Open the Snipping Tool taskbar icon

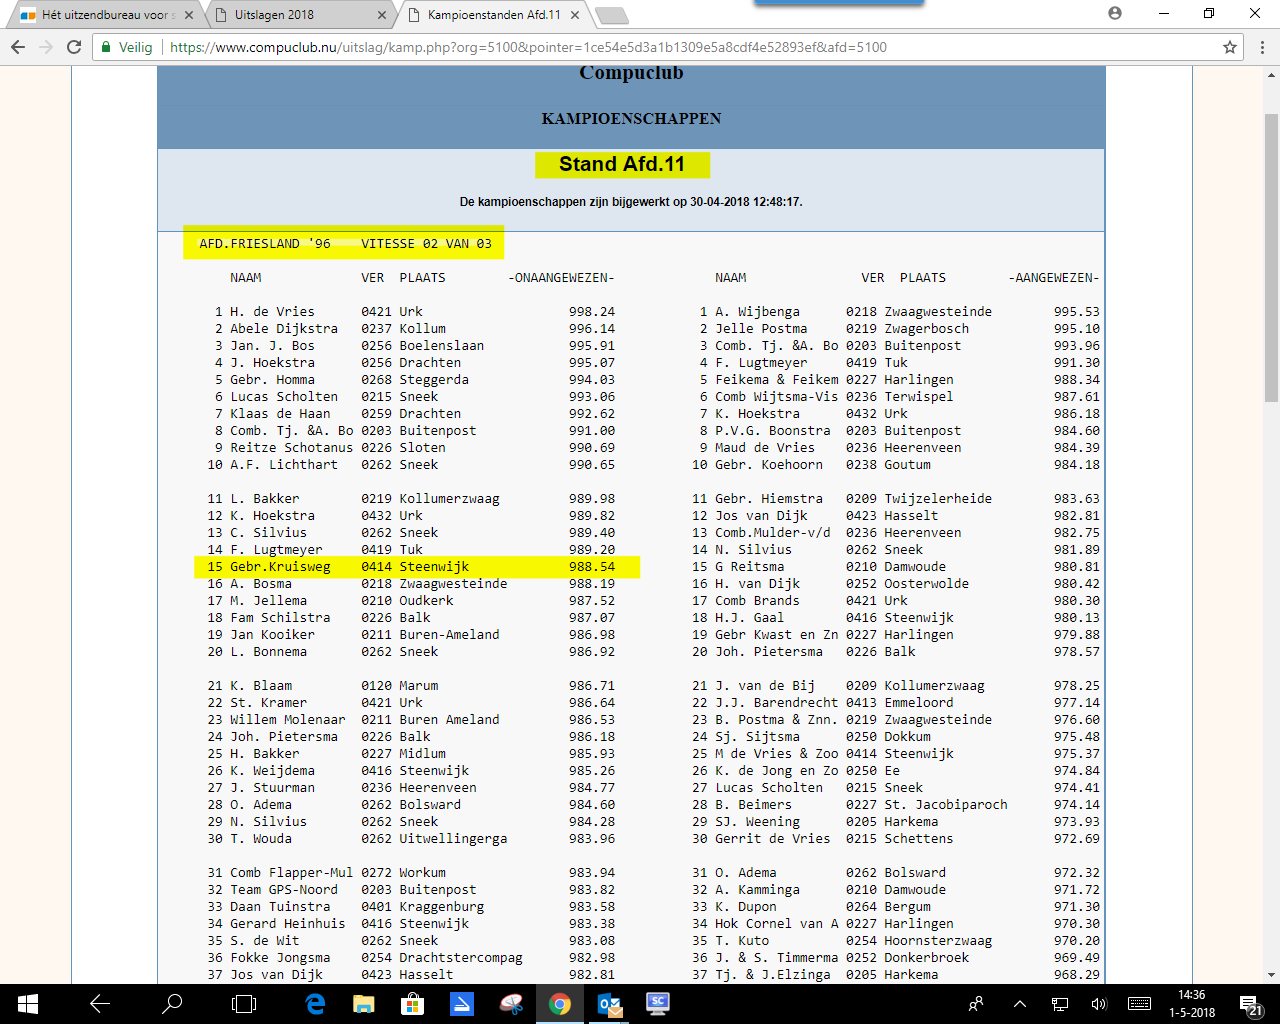point(511,1004)
